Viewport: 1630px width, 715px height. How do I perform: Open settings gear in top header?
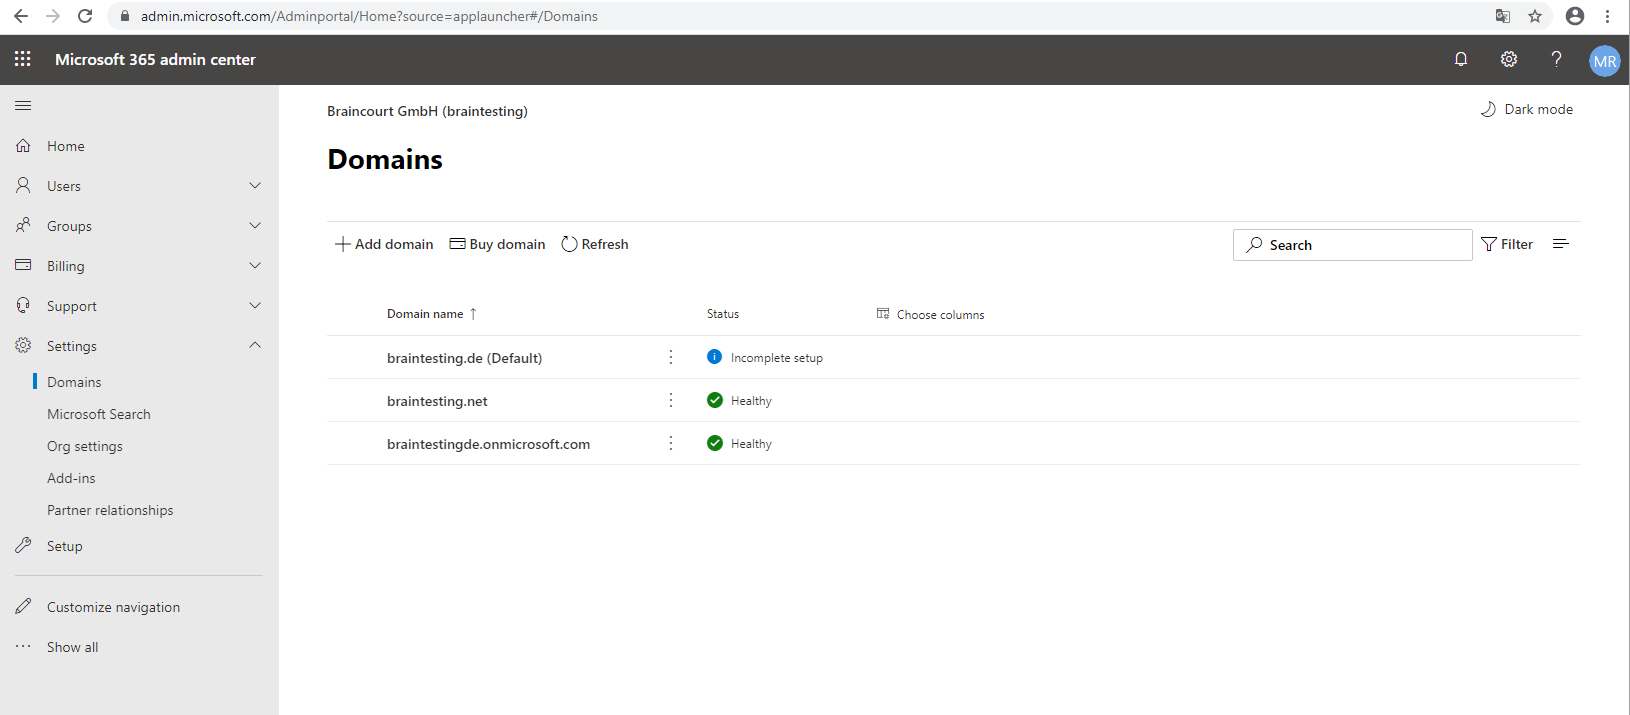tap(1509, 59)
